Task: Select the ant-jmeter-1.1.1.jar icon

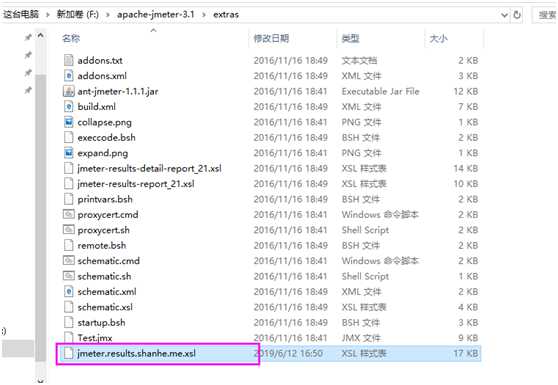Action: [x=68, y=91]
